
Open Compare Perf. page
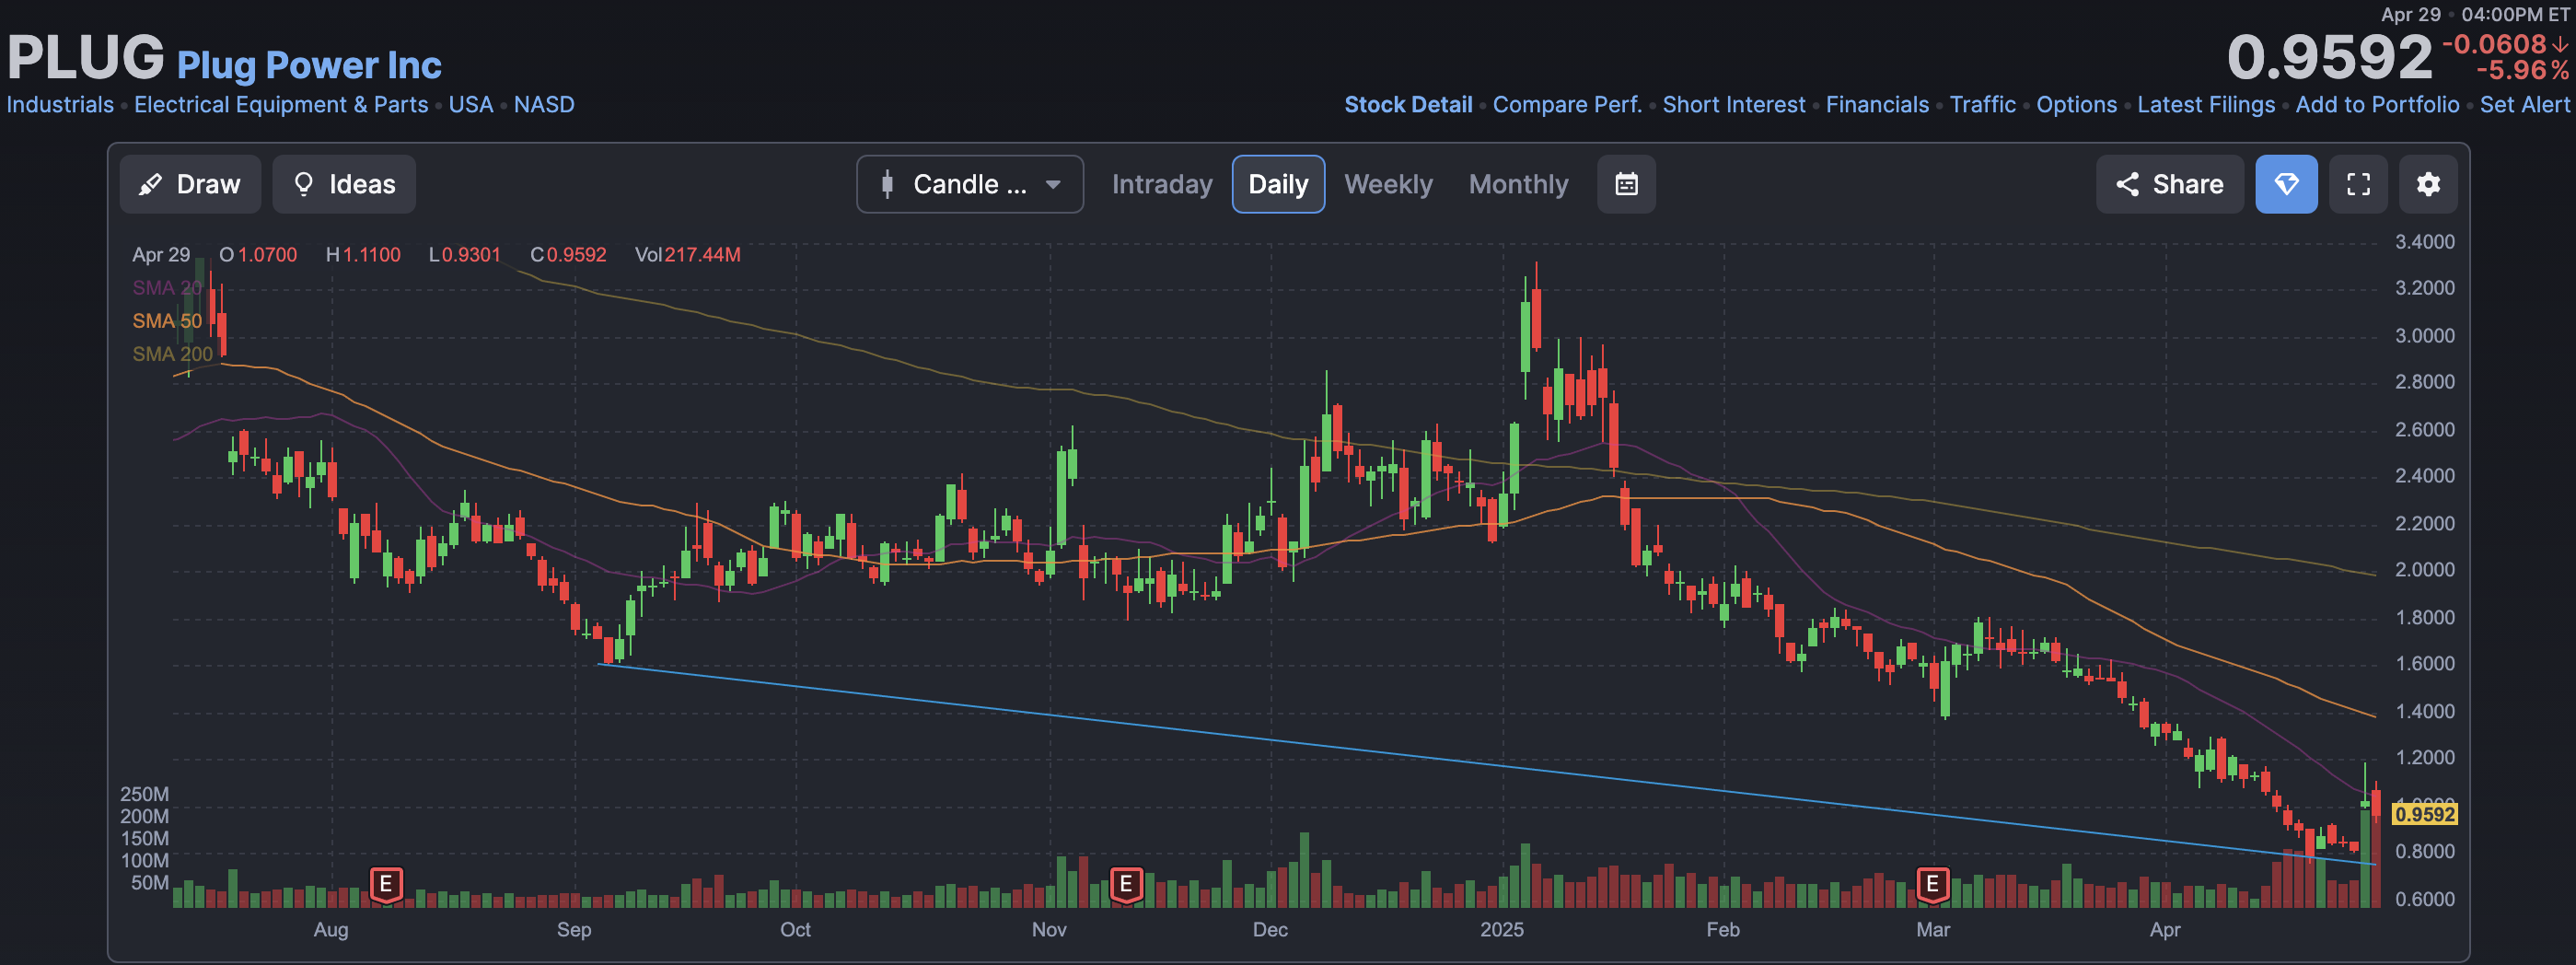(1567, 105)
